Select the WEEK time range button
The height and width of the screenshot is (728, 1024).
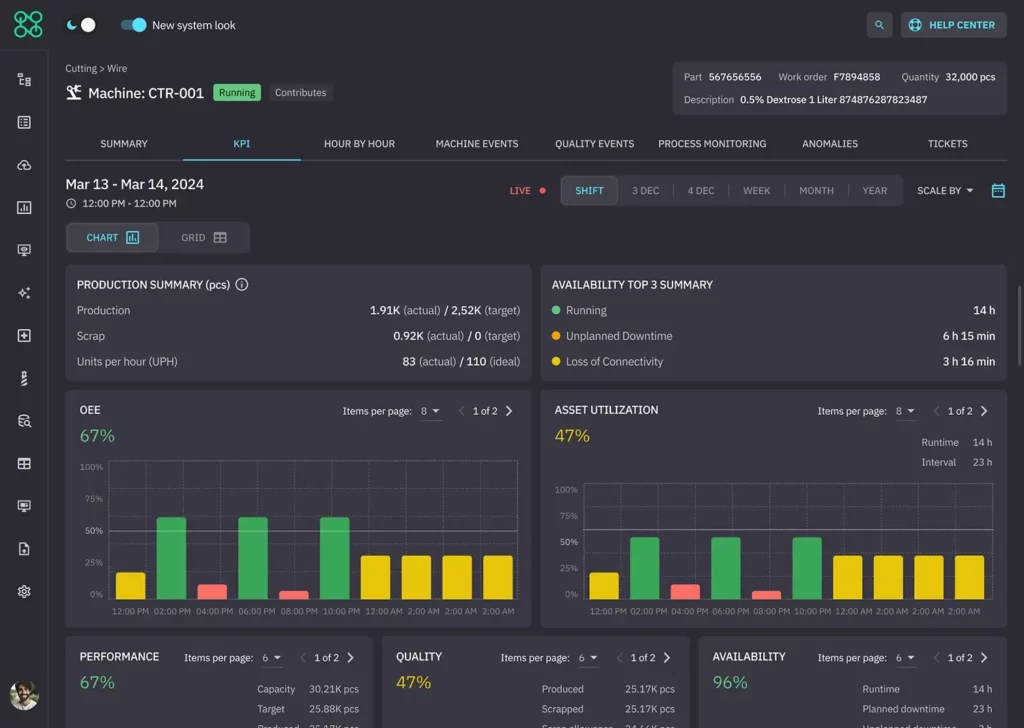(756, 191)
